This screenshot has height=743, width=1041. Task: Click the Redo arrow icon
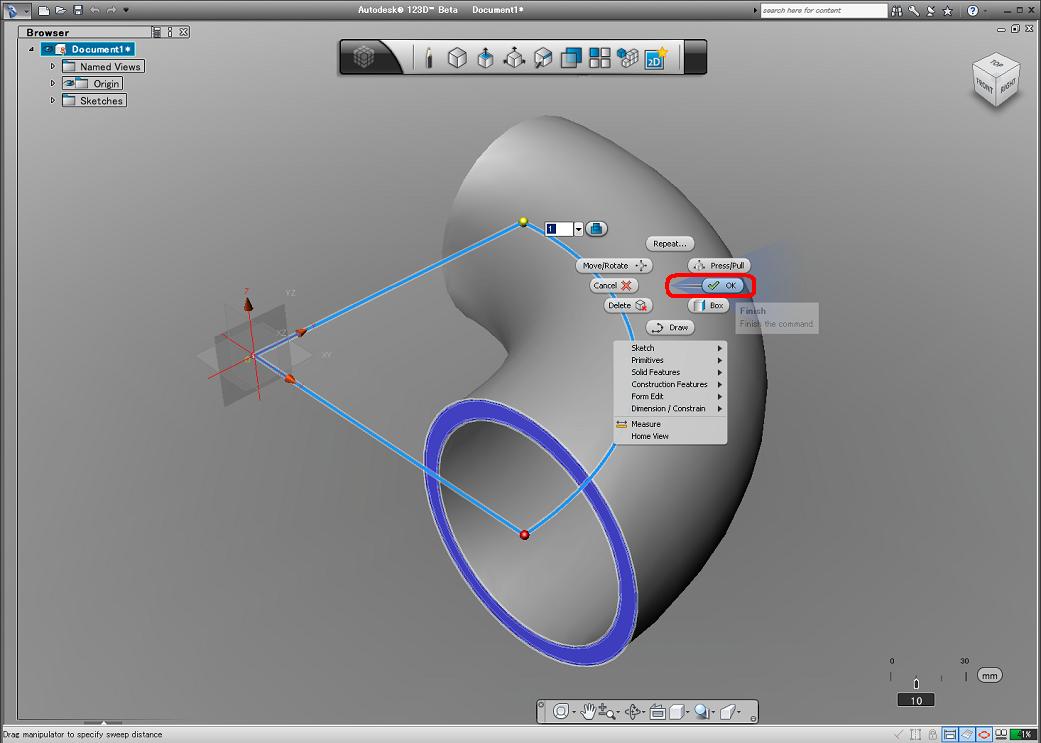pos(111,10)
